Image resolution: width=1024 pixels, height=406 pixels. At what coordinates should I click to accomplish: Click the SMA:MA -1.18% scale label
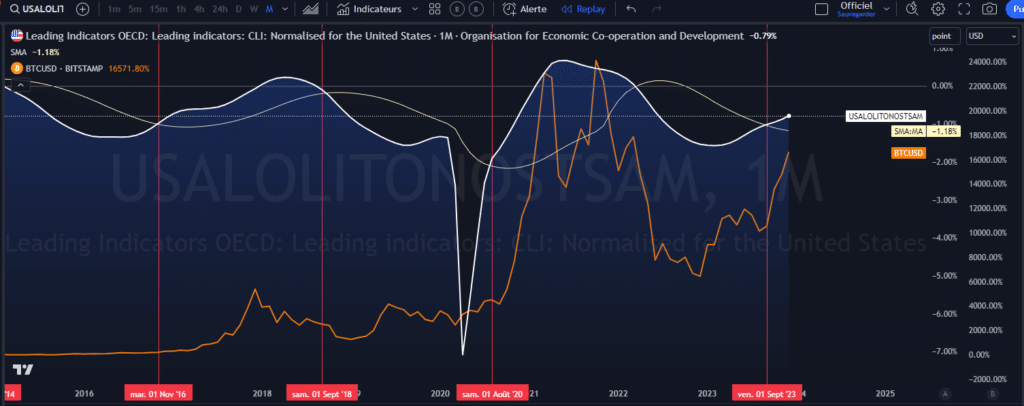click(x=926, y=131)
